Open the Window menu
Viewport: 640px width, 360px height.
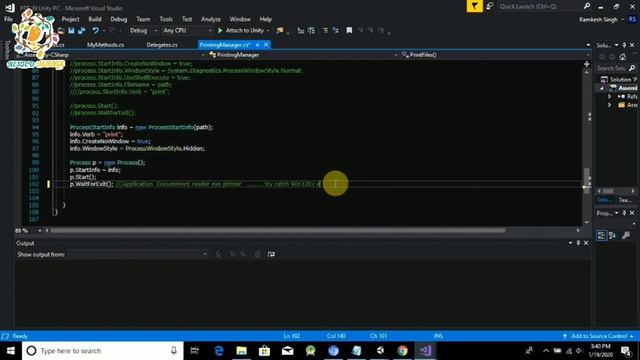(x=240, y=19)
